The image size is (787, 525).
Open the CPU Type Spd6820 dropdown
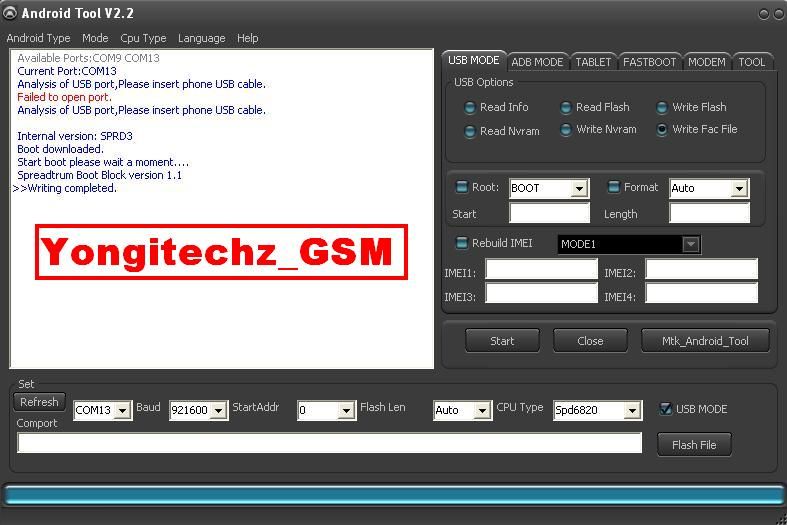631,411
